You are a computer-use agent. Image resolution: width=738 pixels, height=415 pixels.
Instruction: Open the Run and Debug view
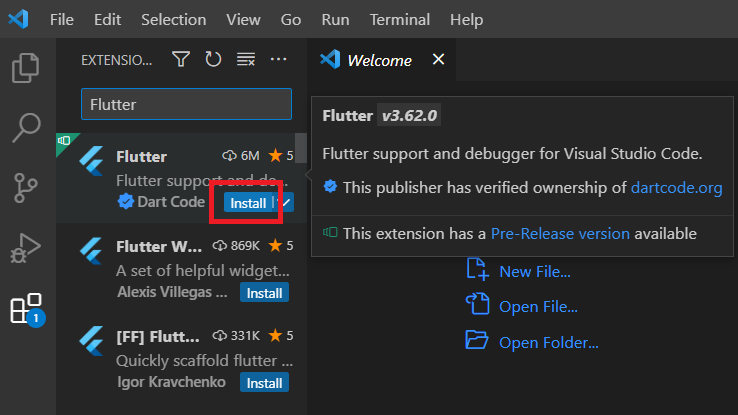click(26, 248)
